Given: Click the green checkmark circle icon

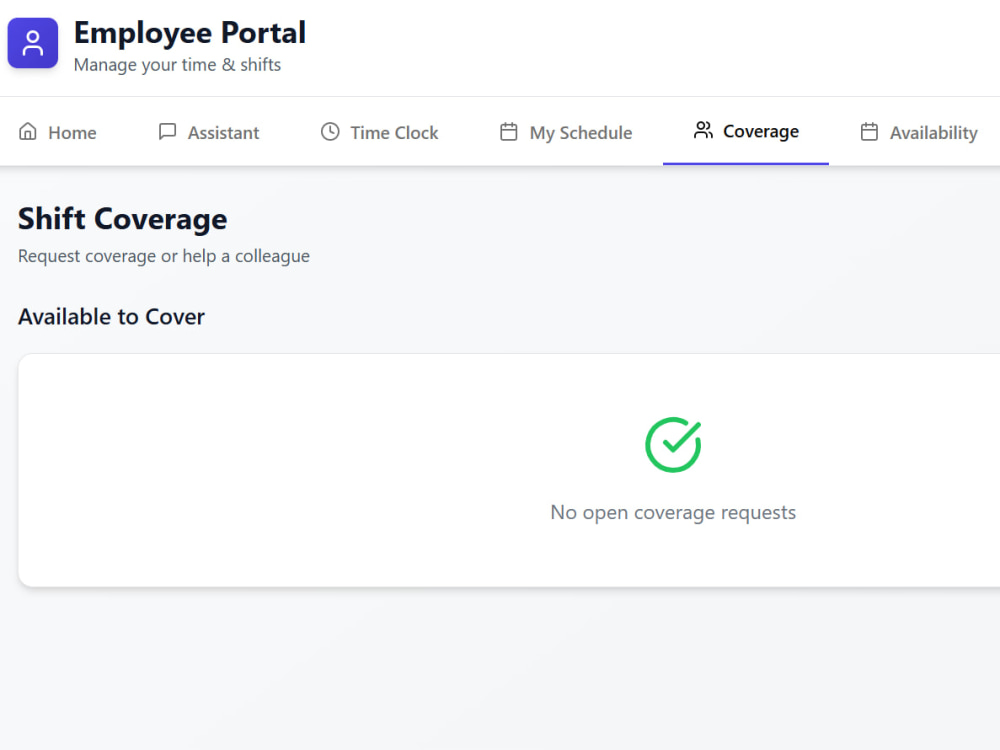Looking at the screenshot, I should (x=673, y=445).
